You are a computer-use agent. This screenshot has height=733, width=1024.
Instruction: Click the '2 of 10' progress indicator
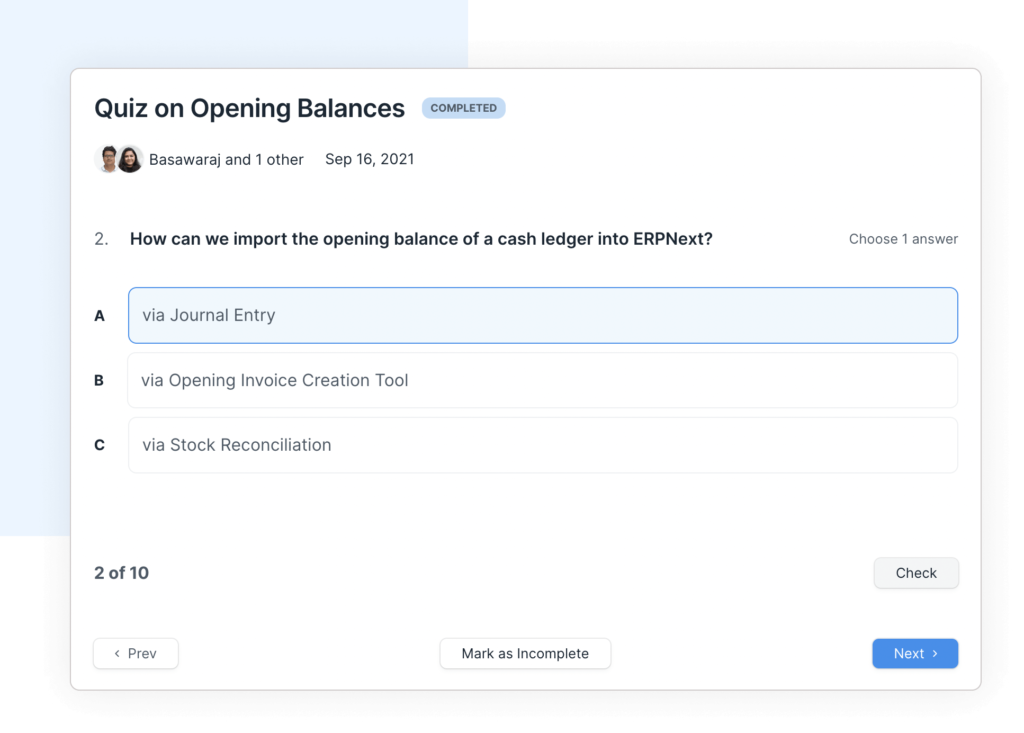pos(122,573)
